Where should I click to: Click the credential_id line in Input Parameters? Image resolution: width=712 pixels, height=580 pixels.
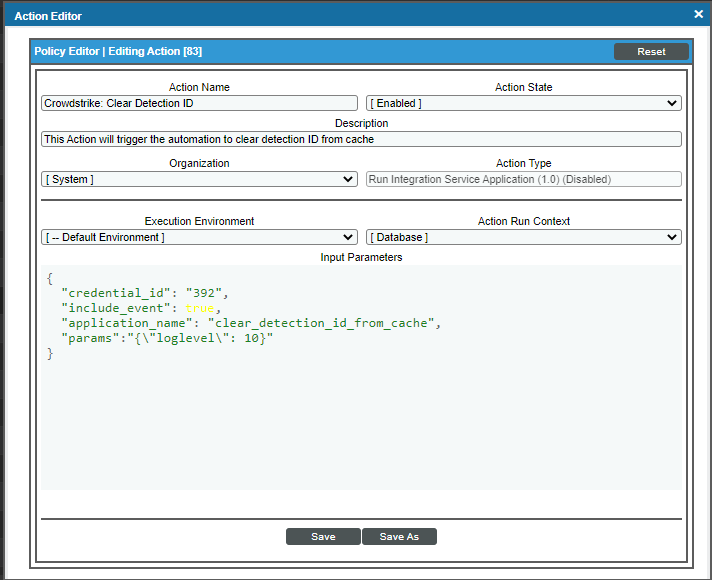[x=144, y=293]
